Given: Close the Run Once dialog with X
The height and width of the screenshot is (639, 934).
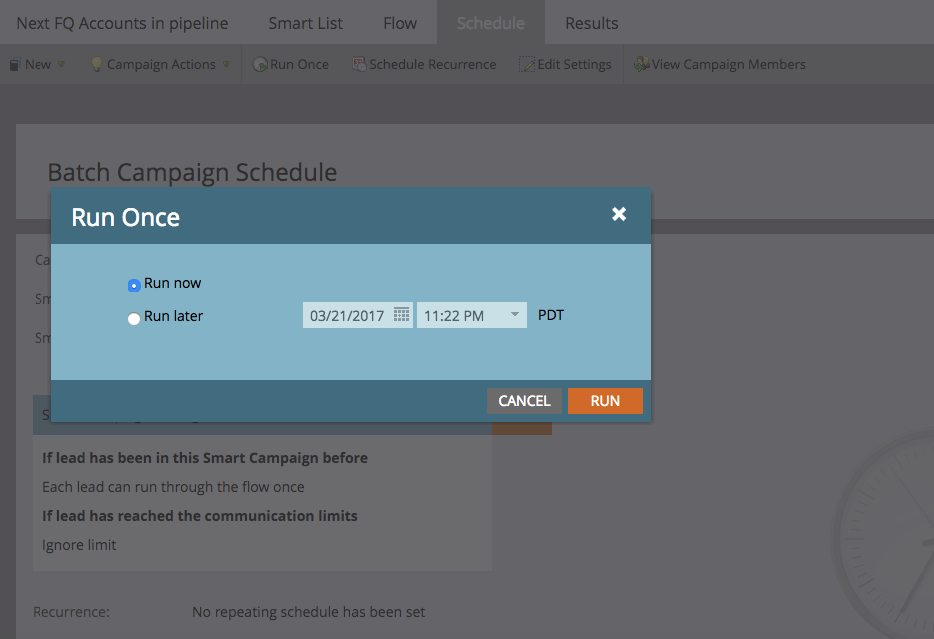Looking at the screenshot, I should coord(619,214).
